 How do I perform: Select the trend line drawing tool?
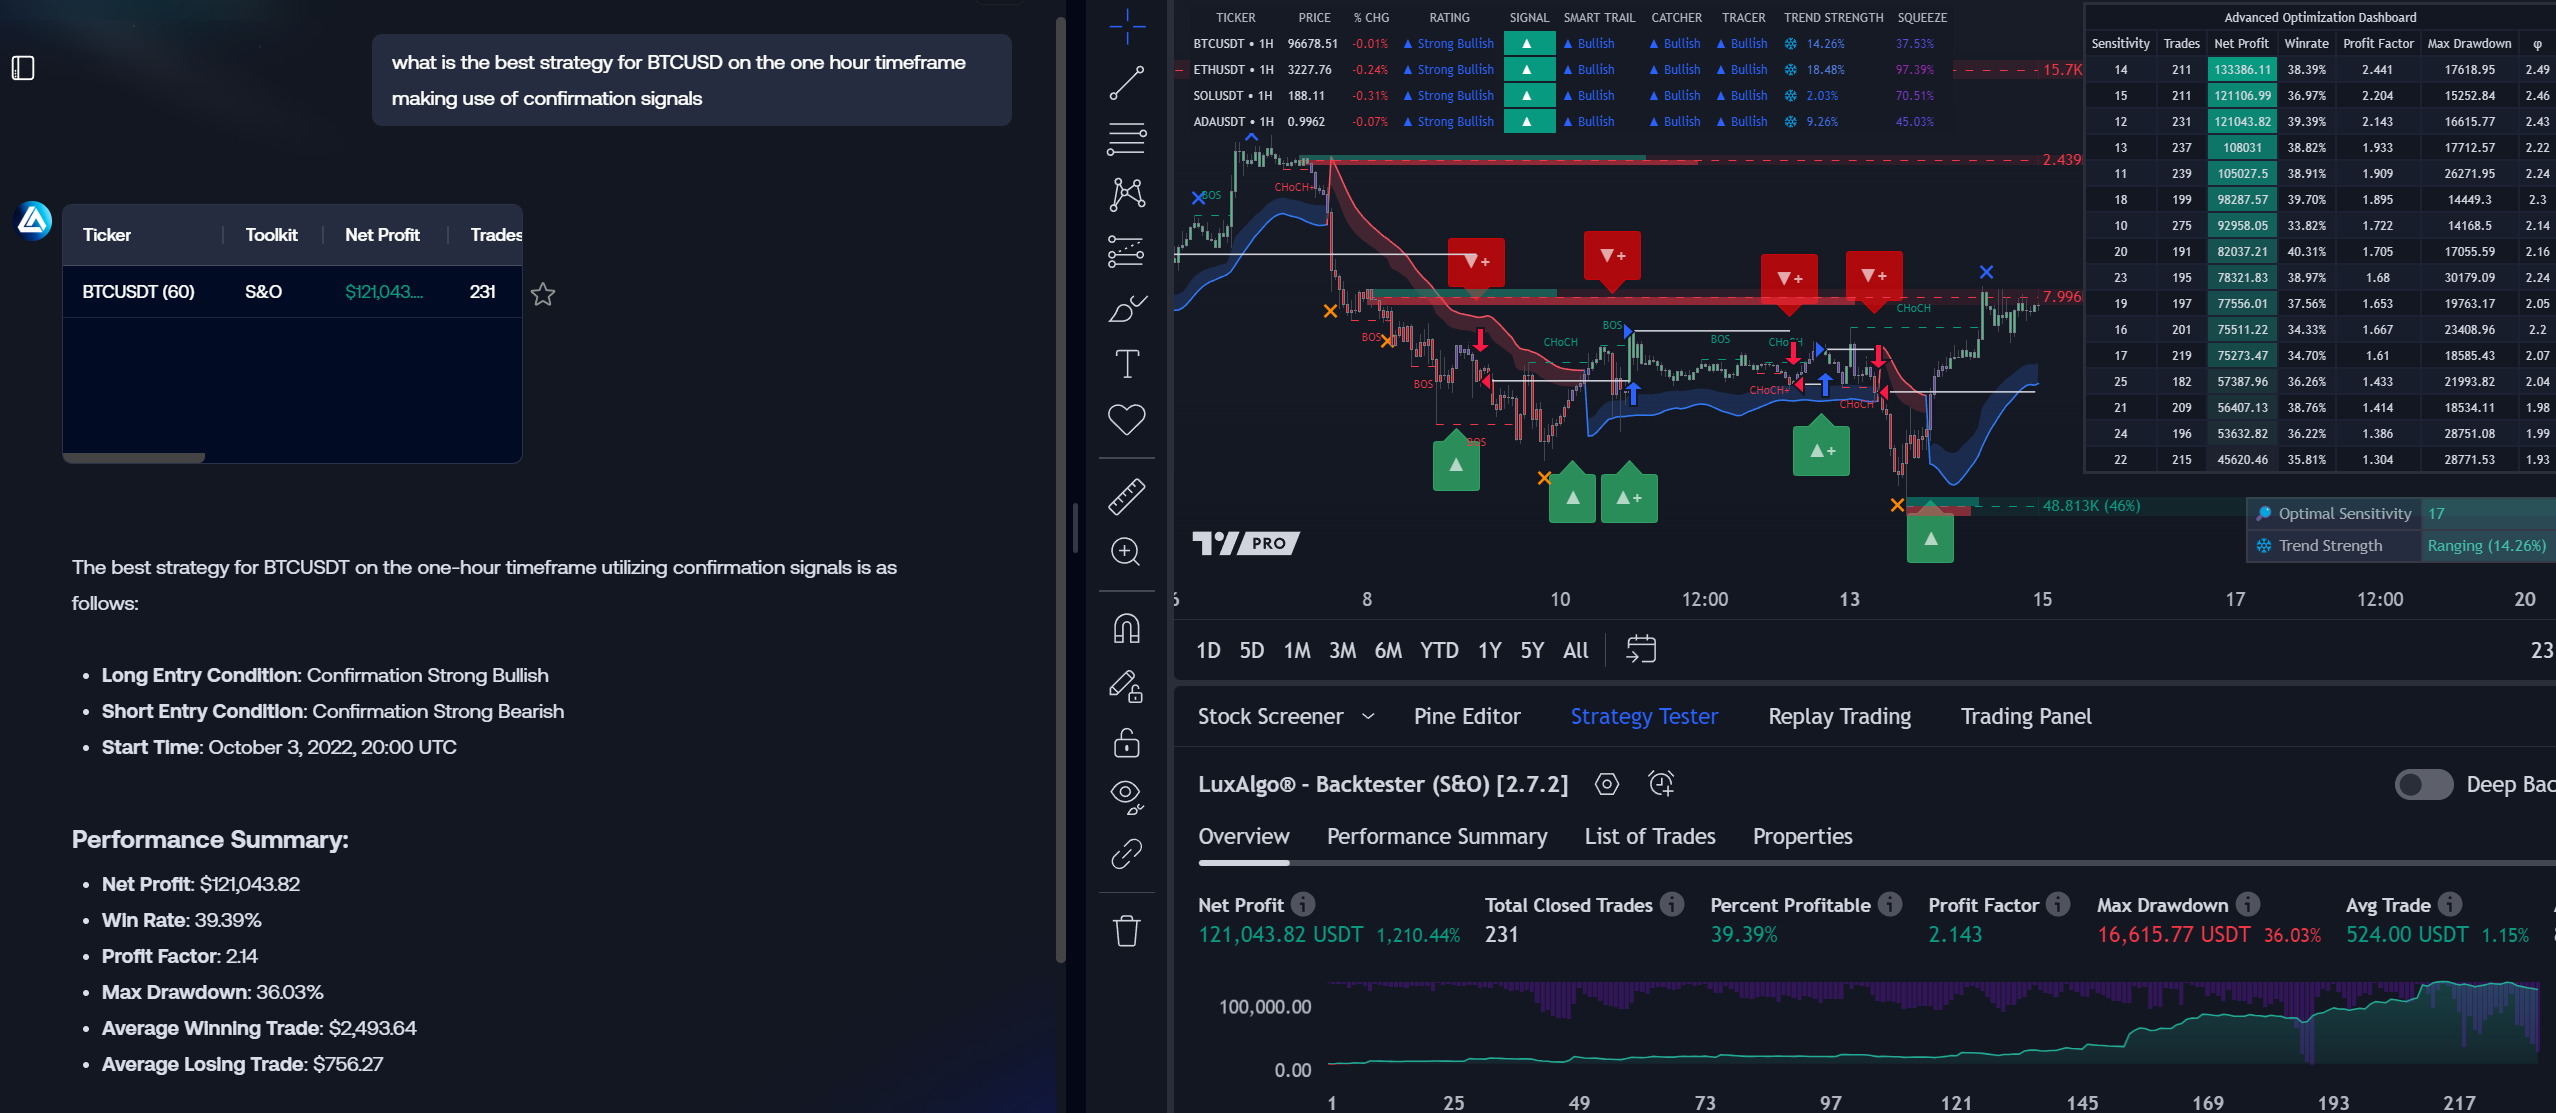(1127, 83)
